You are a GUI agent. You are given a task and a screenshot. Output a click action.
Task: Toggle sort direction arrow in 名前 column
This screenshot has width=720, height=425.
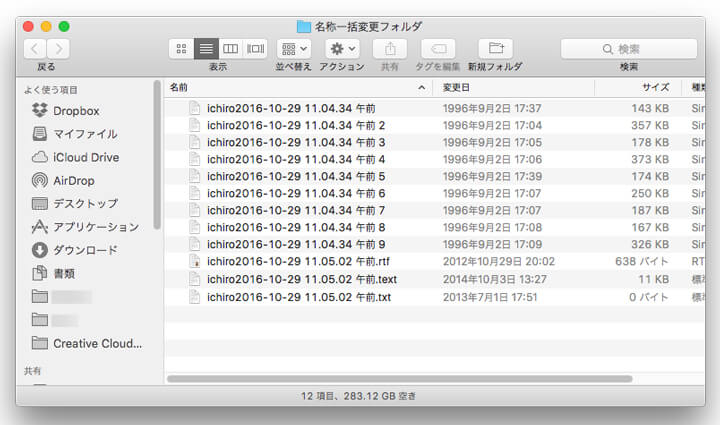click(x=422, y=88)
